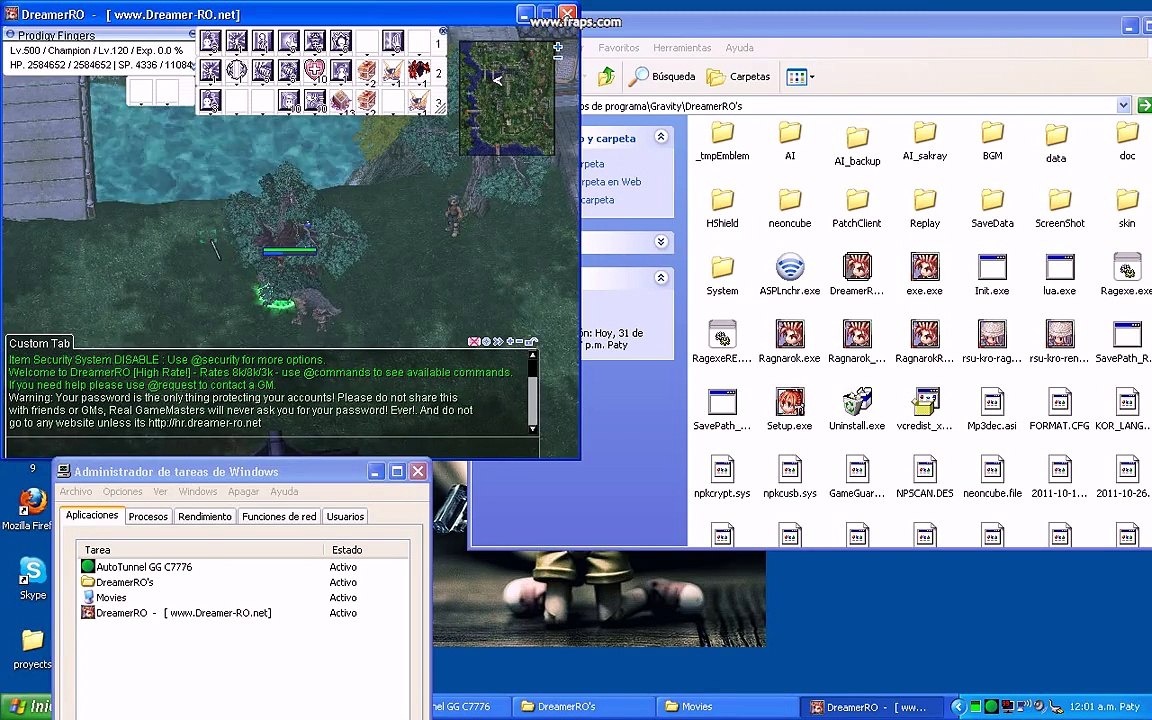Select the Mp3dec.asi file
The height and width of the screenshot is (720, 1152).
[993, 410]
